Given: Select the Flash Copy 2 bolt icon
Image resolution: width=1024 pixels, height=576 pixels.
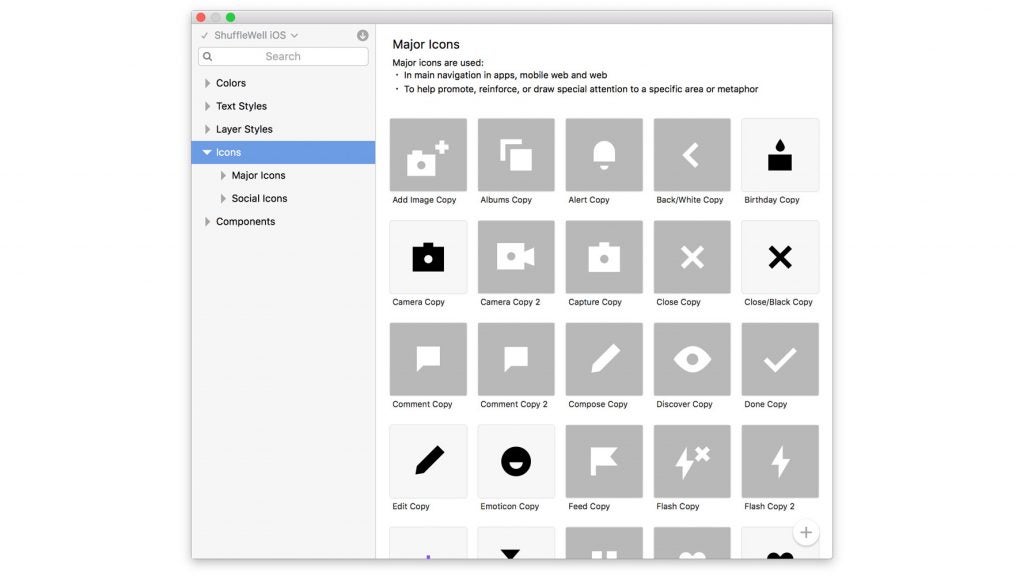Looking at the screenshot, I should pos(780,462).
